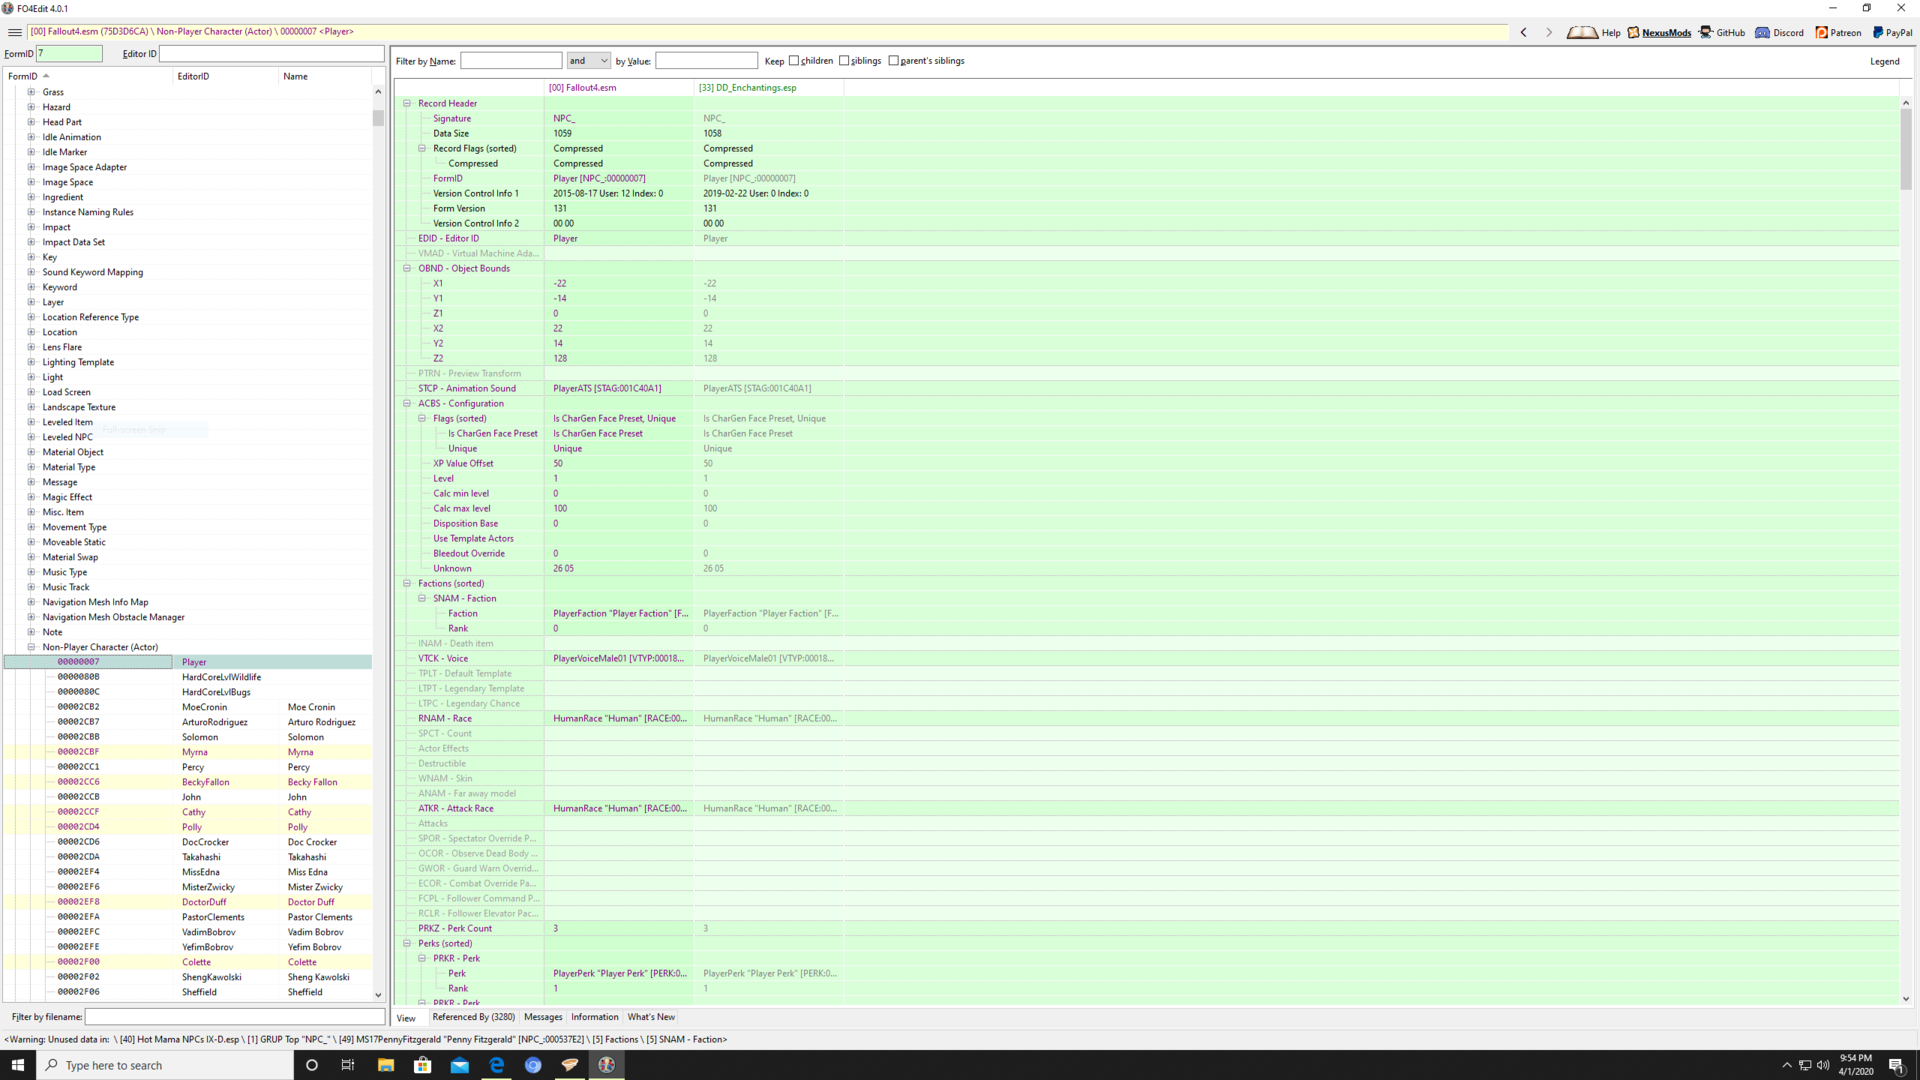Collapse the Perks (sorted) section
Screen dimensions: 1920x1080
407,943
